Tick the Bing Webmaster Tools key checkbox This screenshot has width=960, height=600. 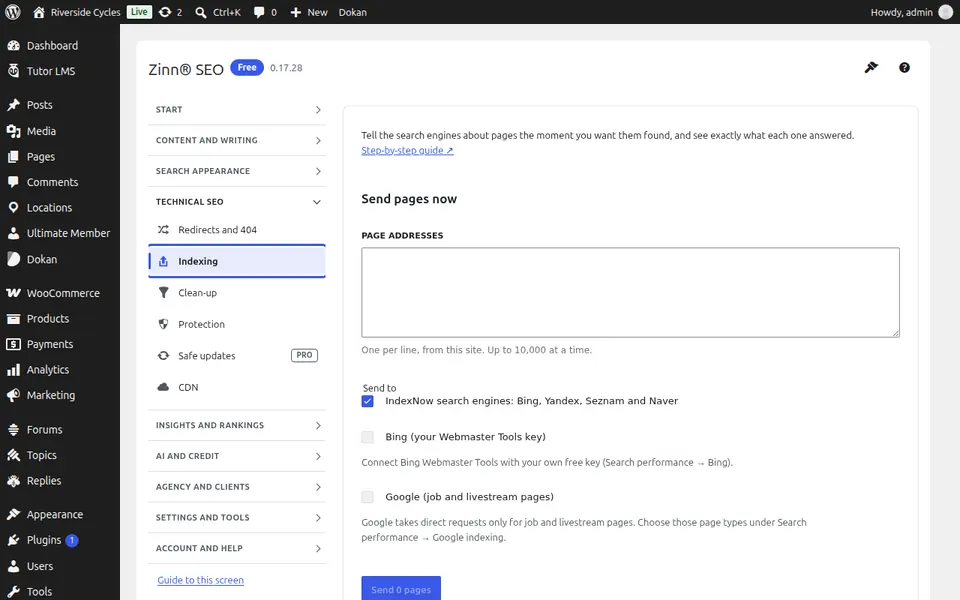(x=367, y=437)
